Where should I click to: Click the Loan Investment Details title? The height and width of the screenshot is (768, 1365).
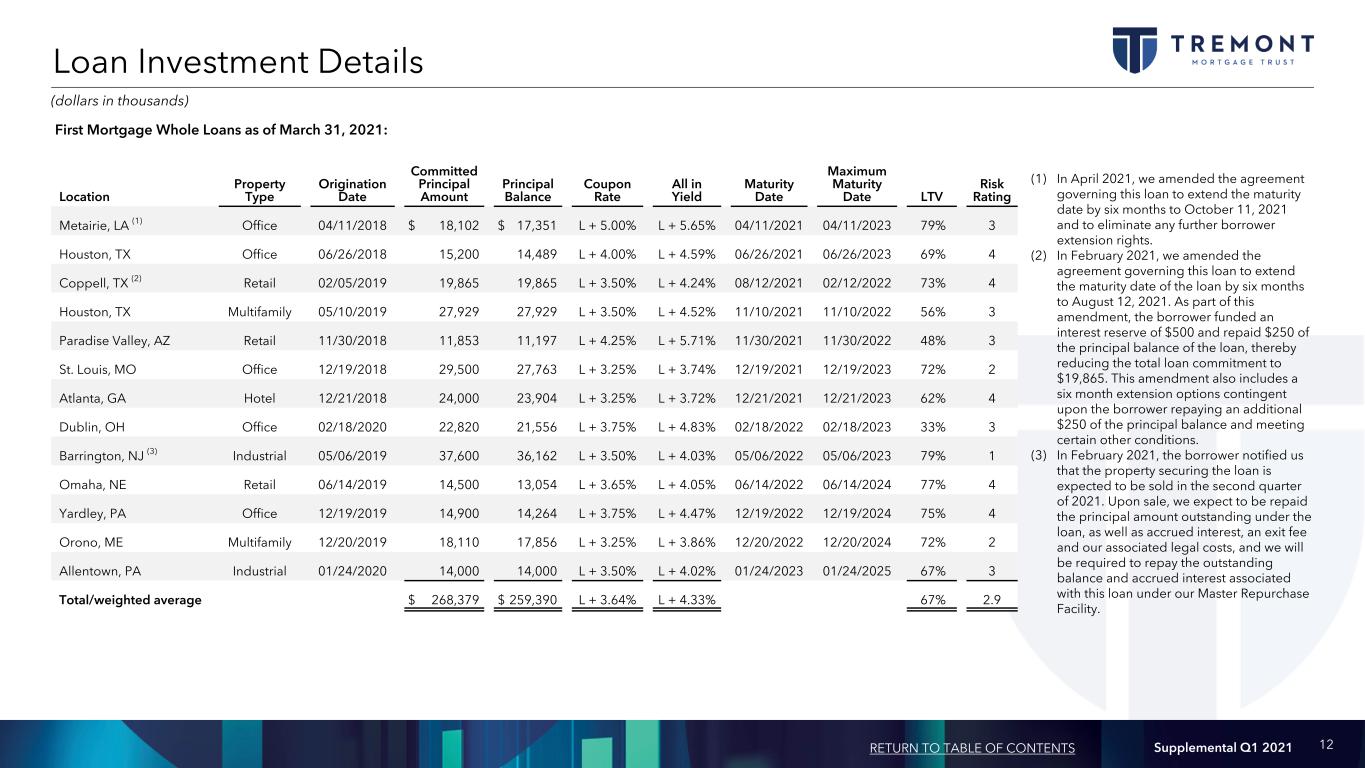pos(238,62)
